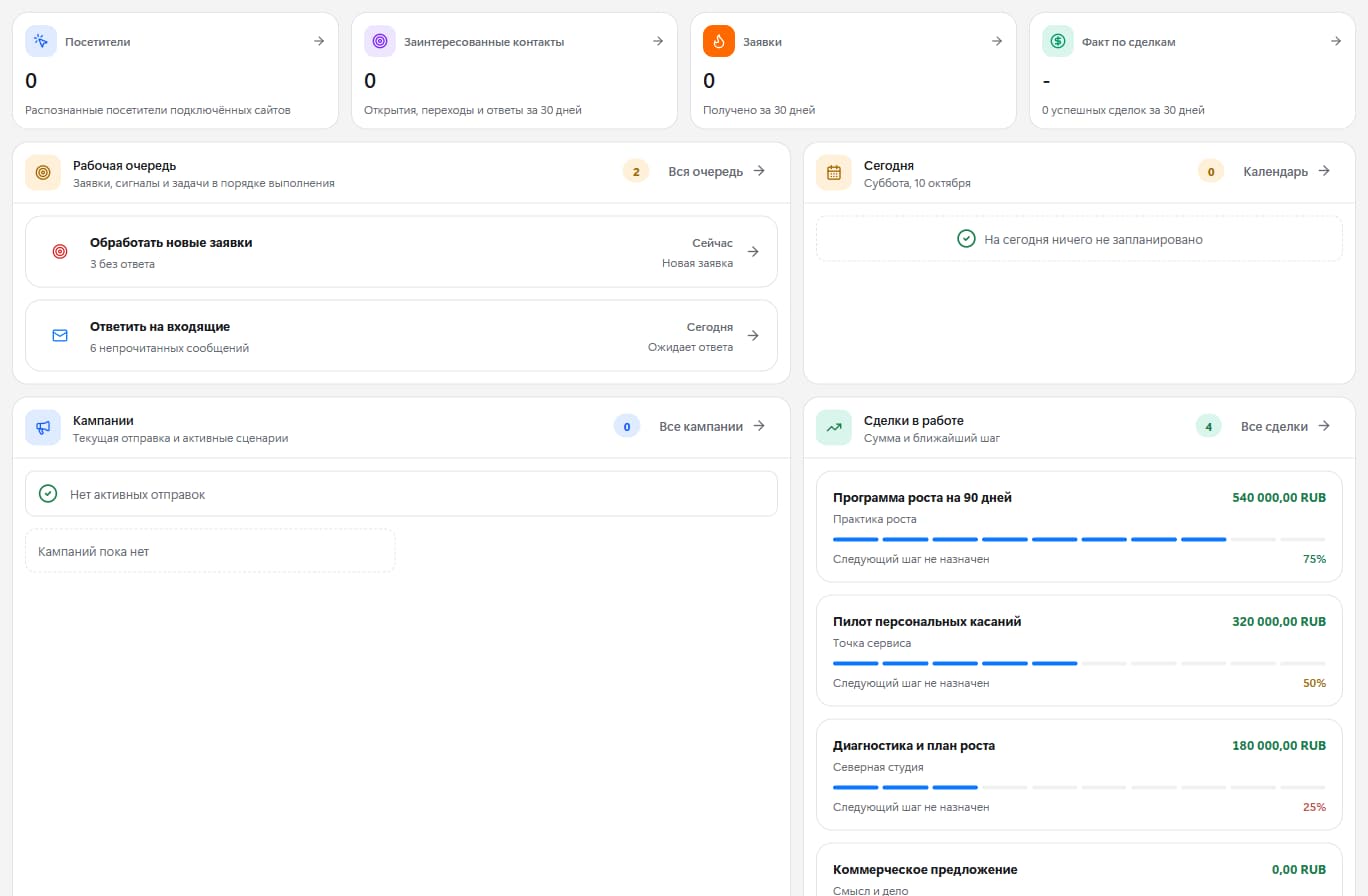
Task: Click the calendar icon next to Сегодня
Action: pyautogui.click(x=834, y=172)
